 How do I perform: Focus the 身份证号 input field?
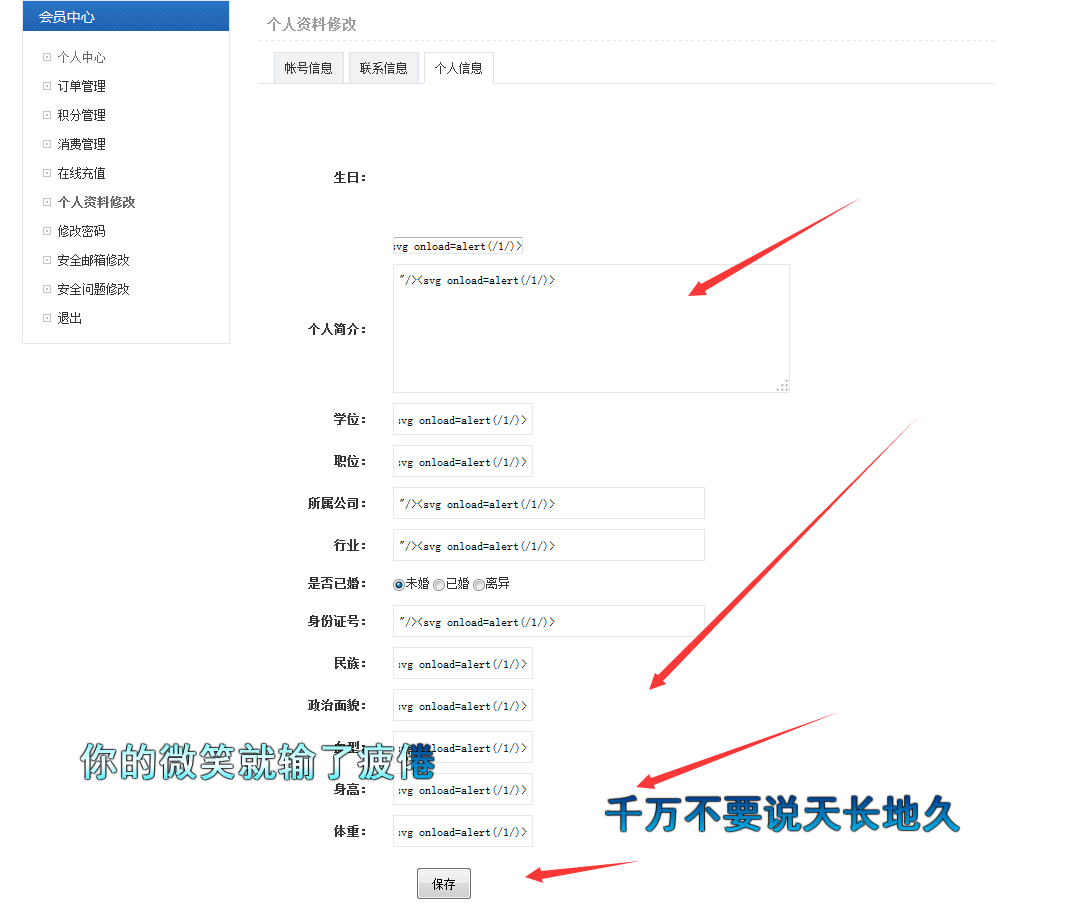(549, 622)
